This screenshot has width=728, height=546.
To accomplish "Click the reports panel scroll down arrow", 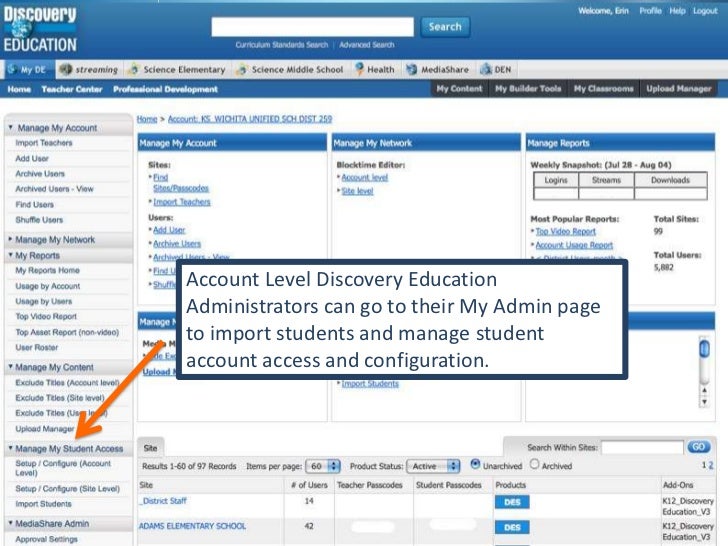I will (704, 402).
